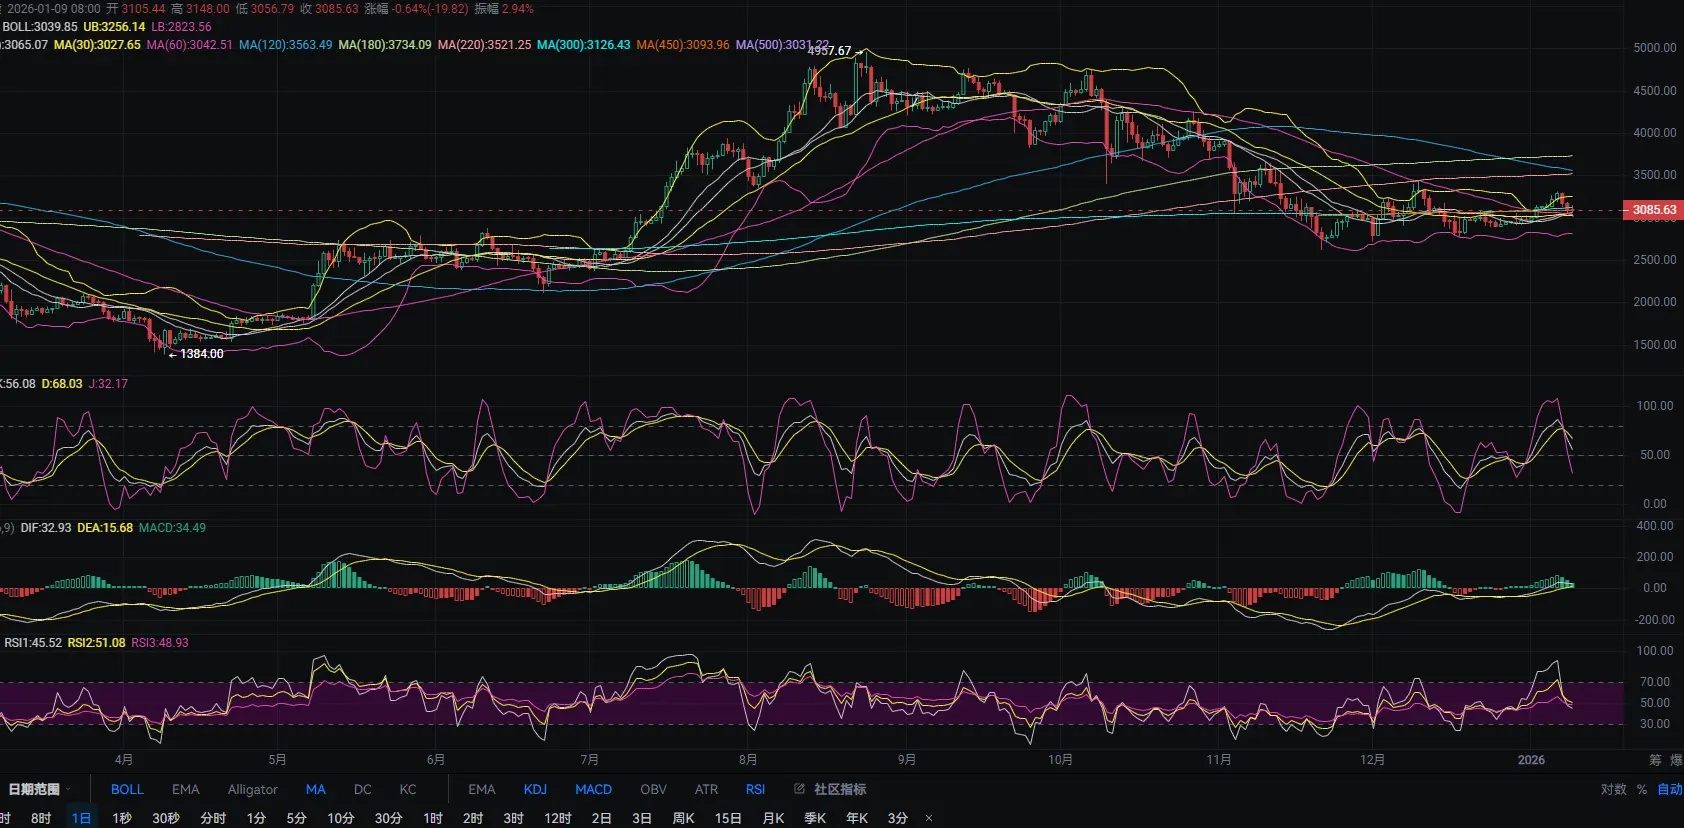Select the 年K yearly candles

857,818
